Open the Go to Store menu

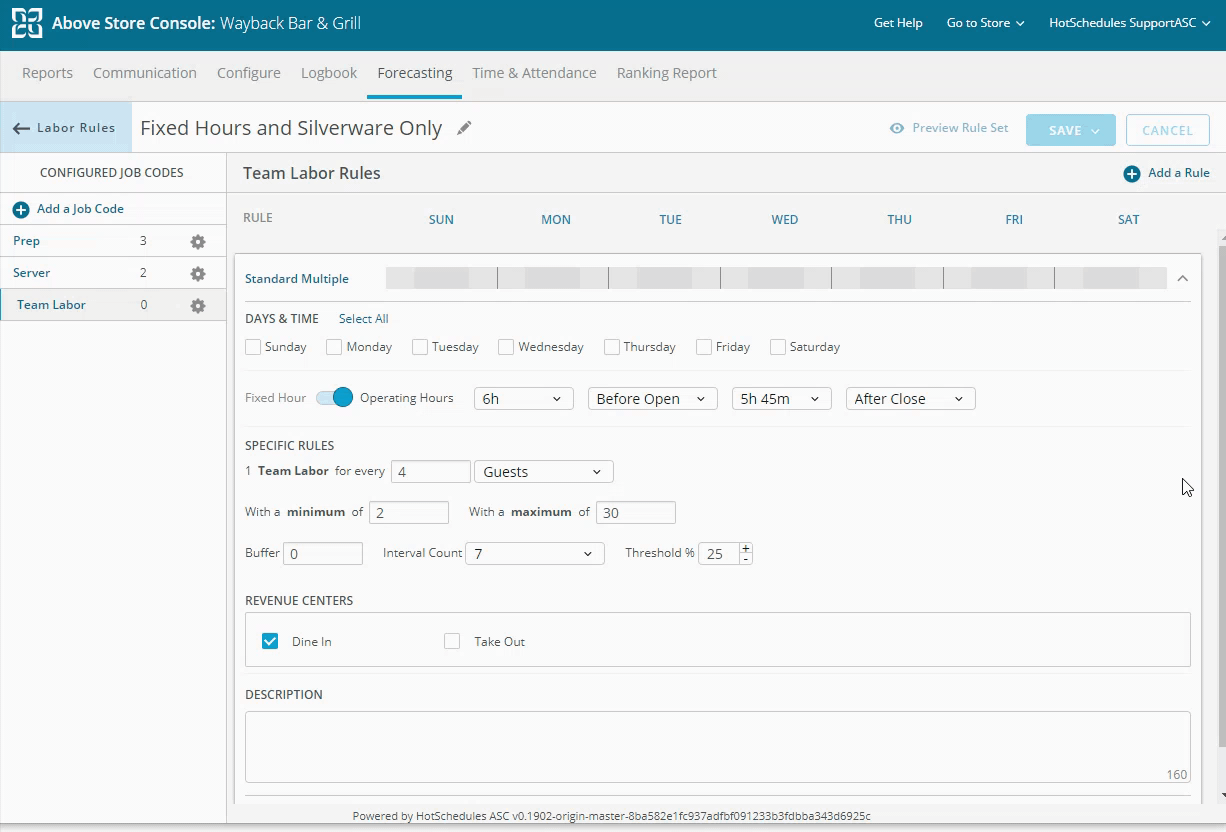pos(985,23)
